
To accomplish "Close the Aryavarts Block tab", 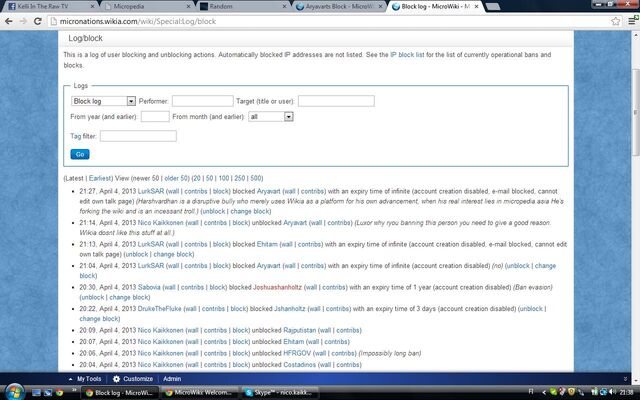I will point(380,7).
